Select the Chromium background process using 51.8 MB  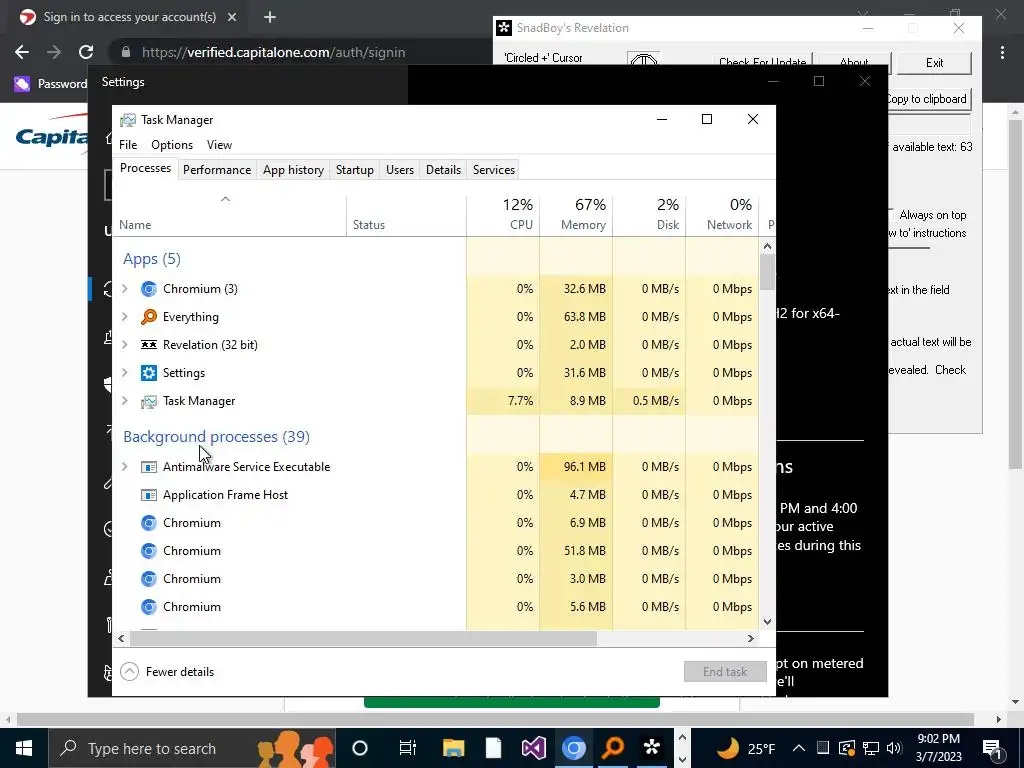point(435,551)
